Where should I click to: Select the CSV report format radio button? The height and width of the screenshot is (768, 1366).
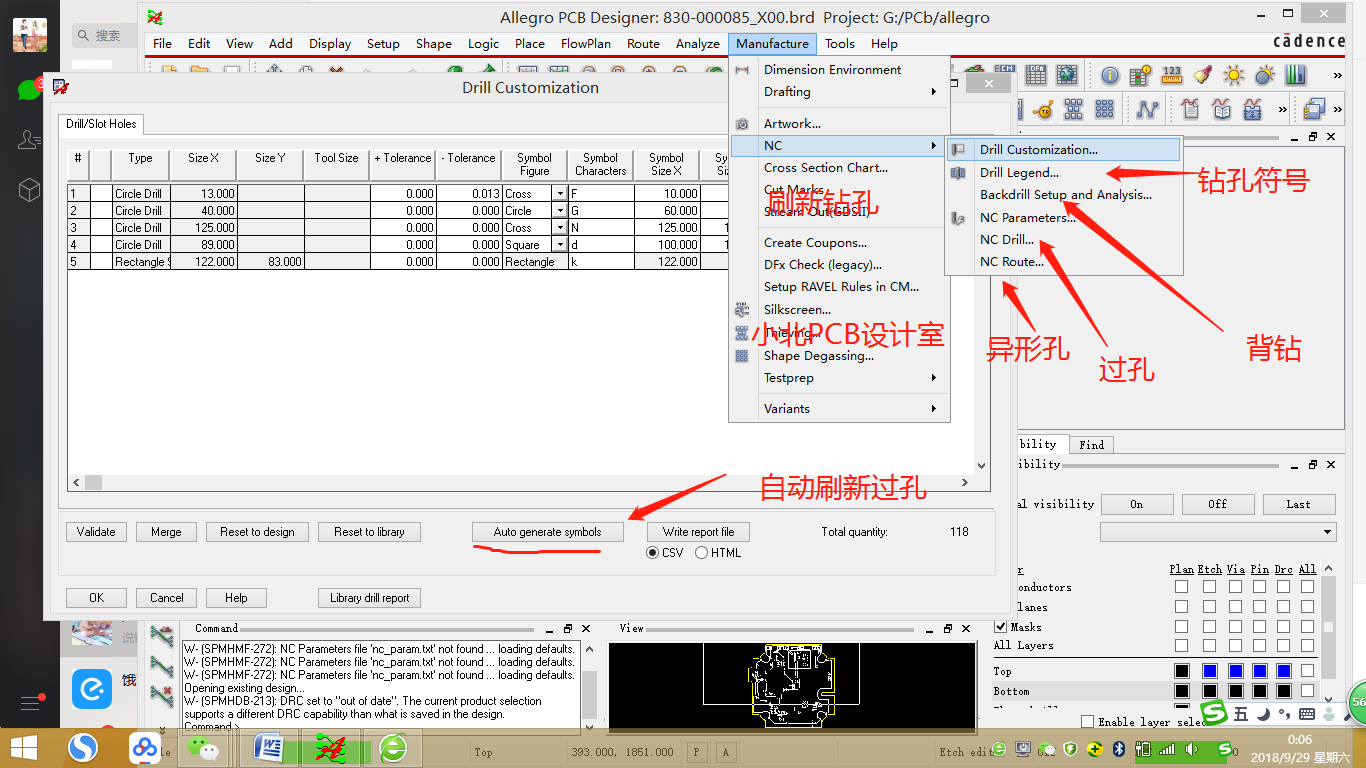point(653,553)
